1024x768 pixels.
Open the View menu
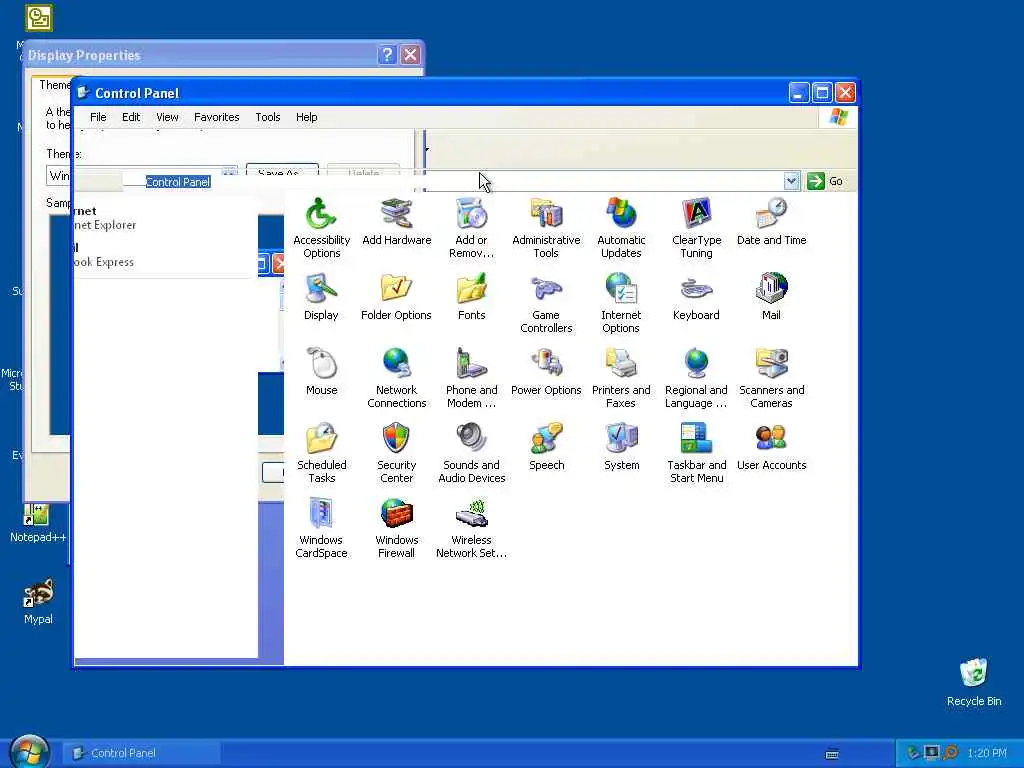[x=167, y=117]
